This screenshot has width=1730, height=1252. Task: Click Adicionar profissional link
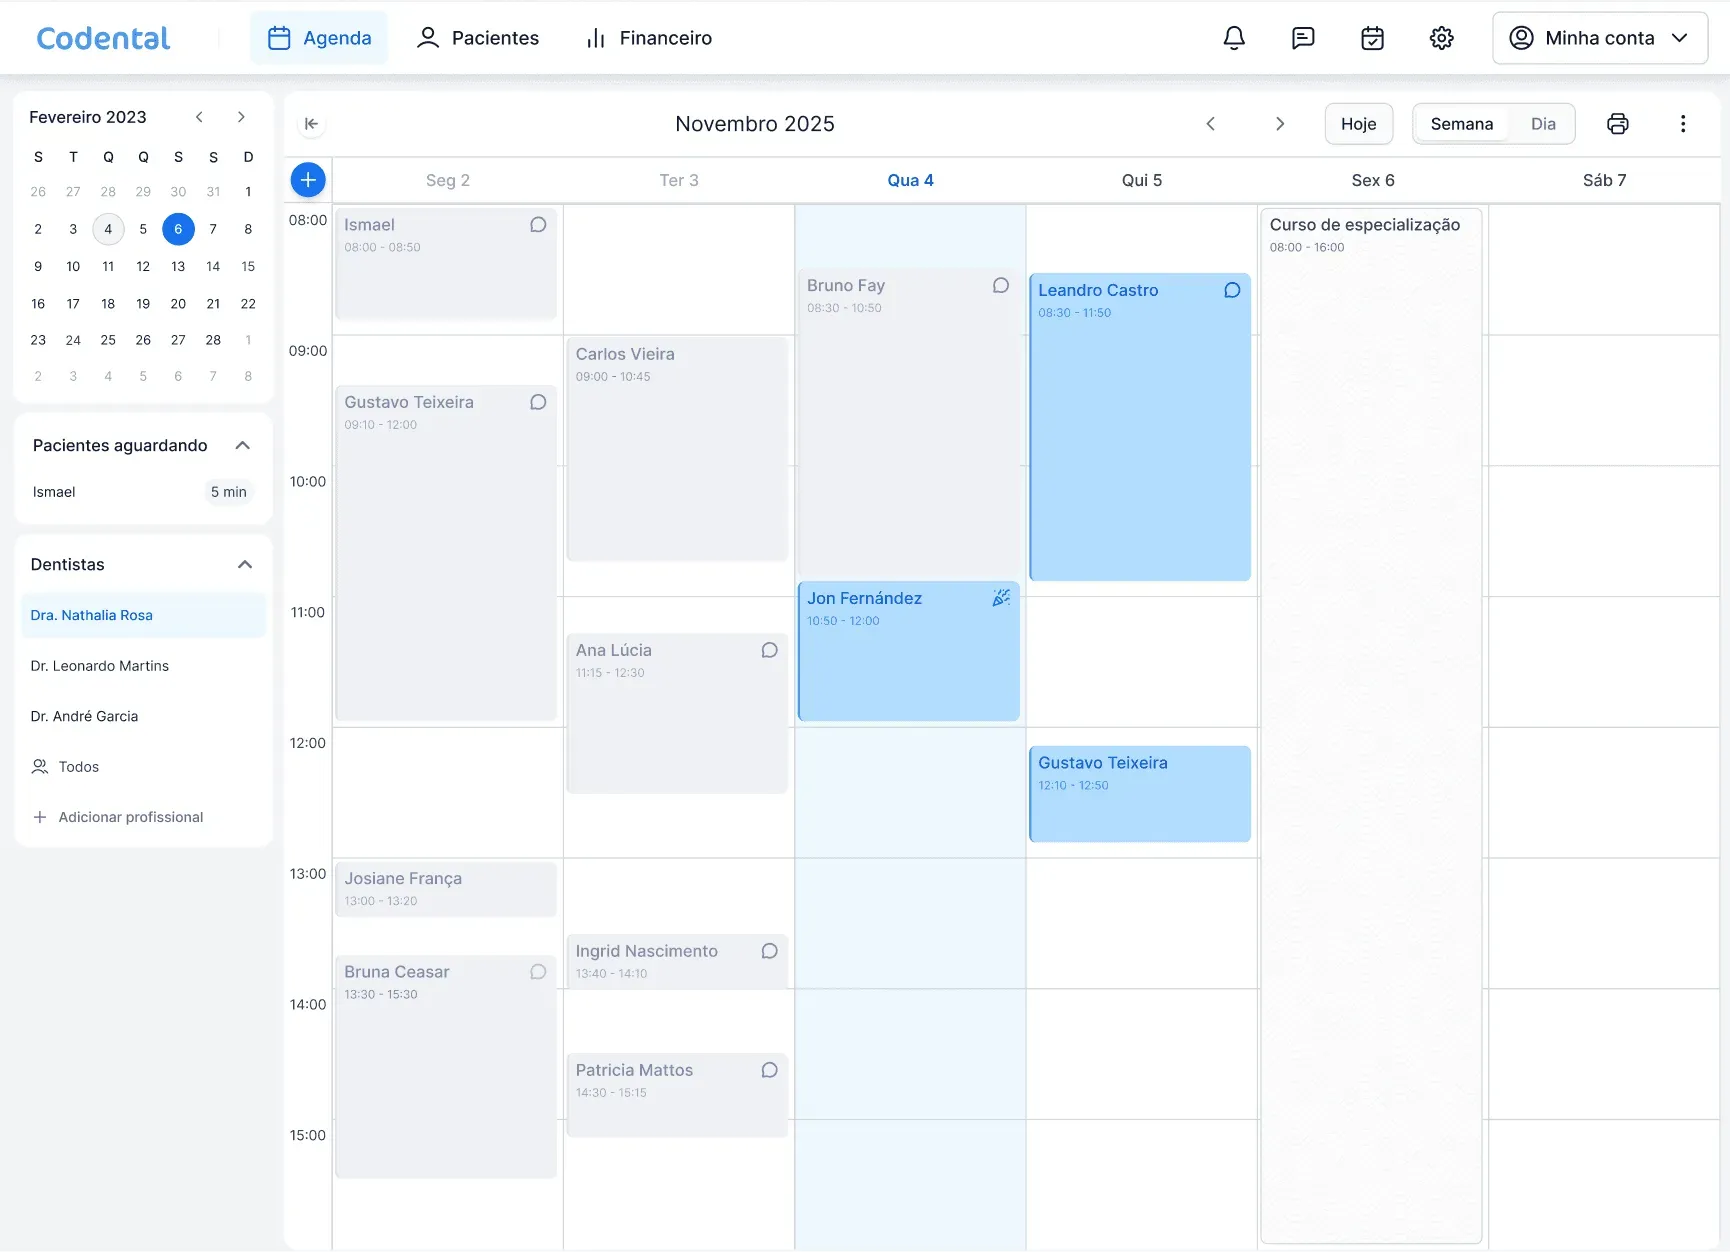[131, 817]
